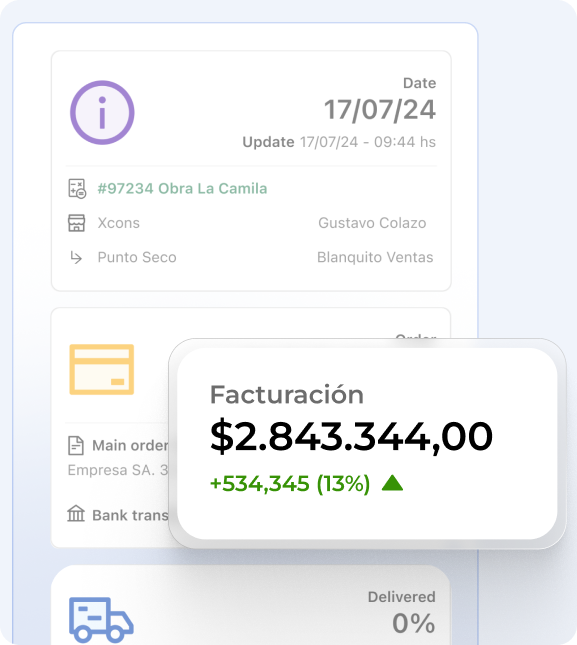This screenshot has height=645, width=577.
Task: Click the yellow credit card icon
Action: 102,369
